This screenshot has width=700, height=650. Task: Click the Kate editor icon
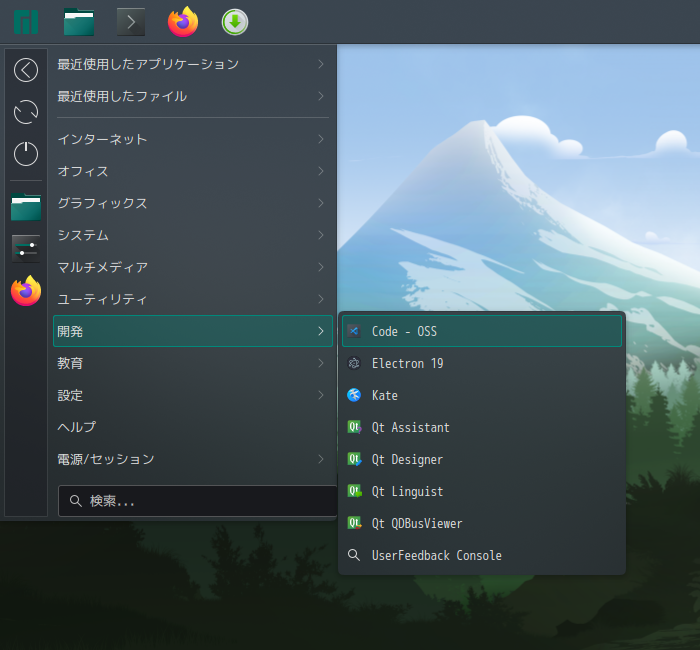coord(354,395)
